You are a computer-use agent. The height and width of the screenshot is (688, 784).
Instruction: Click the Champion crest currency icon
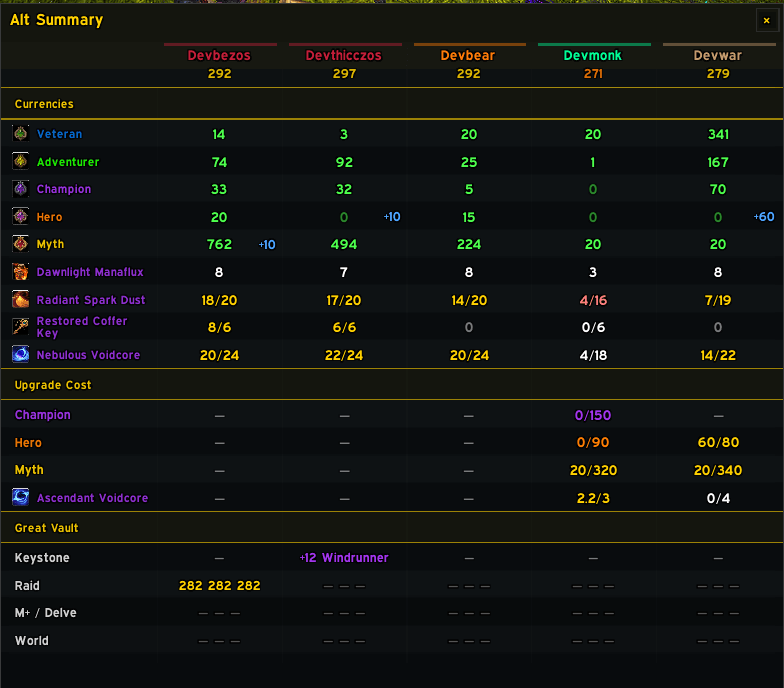click(x=20, y=188)
